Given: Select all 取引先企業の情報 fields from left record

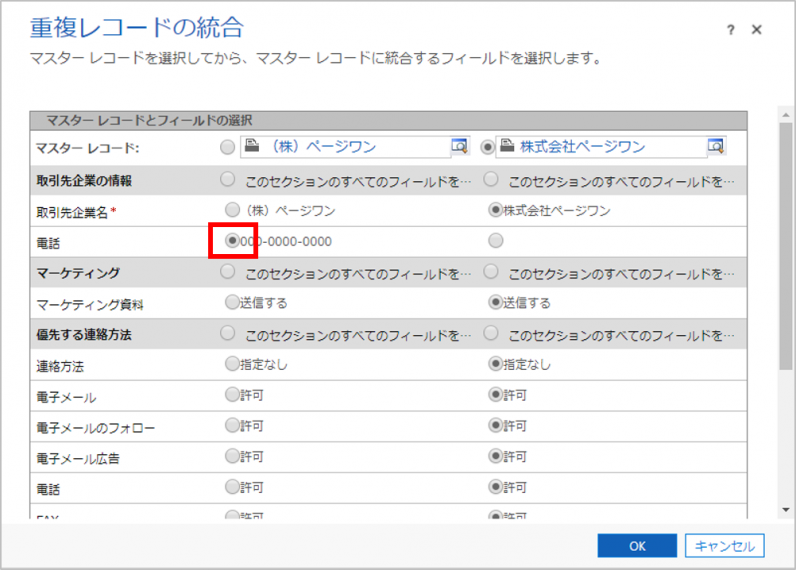Looking at the screenshot, I should tap(228, 180).
